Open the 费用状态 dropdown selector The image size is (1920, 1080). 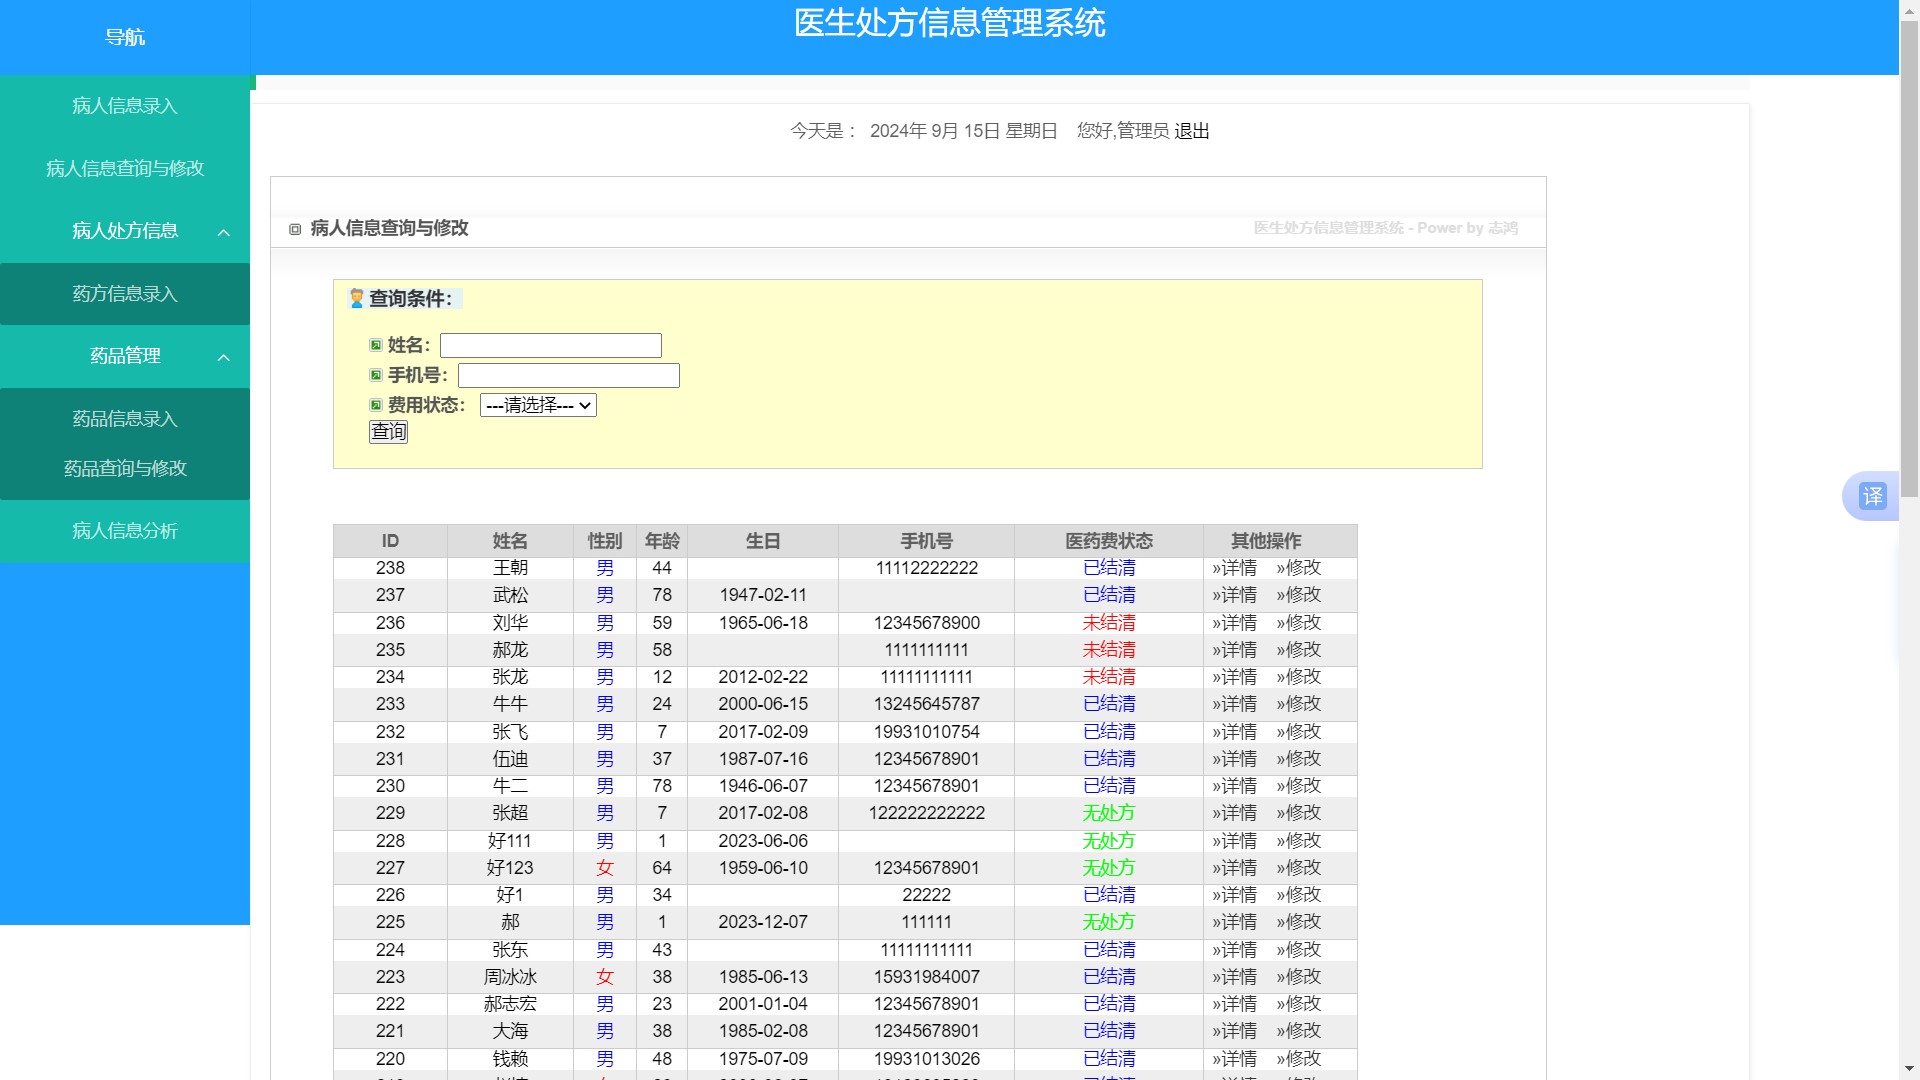538,405
